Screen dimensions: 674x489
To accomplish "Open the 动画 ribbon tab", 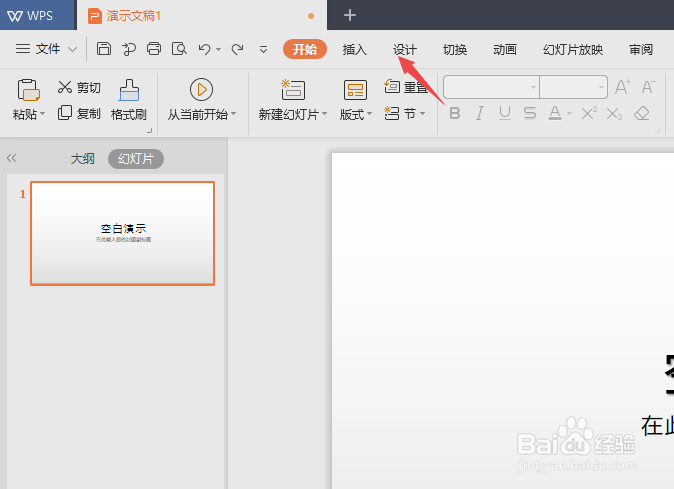I will coord(505,49).
